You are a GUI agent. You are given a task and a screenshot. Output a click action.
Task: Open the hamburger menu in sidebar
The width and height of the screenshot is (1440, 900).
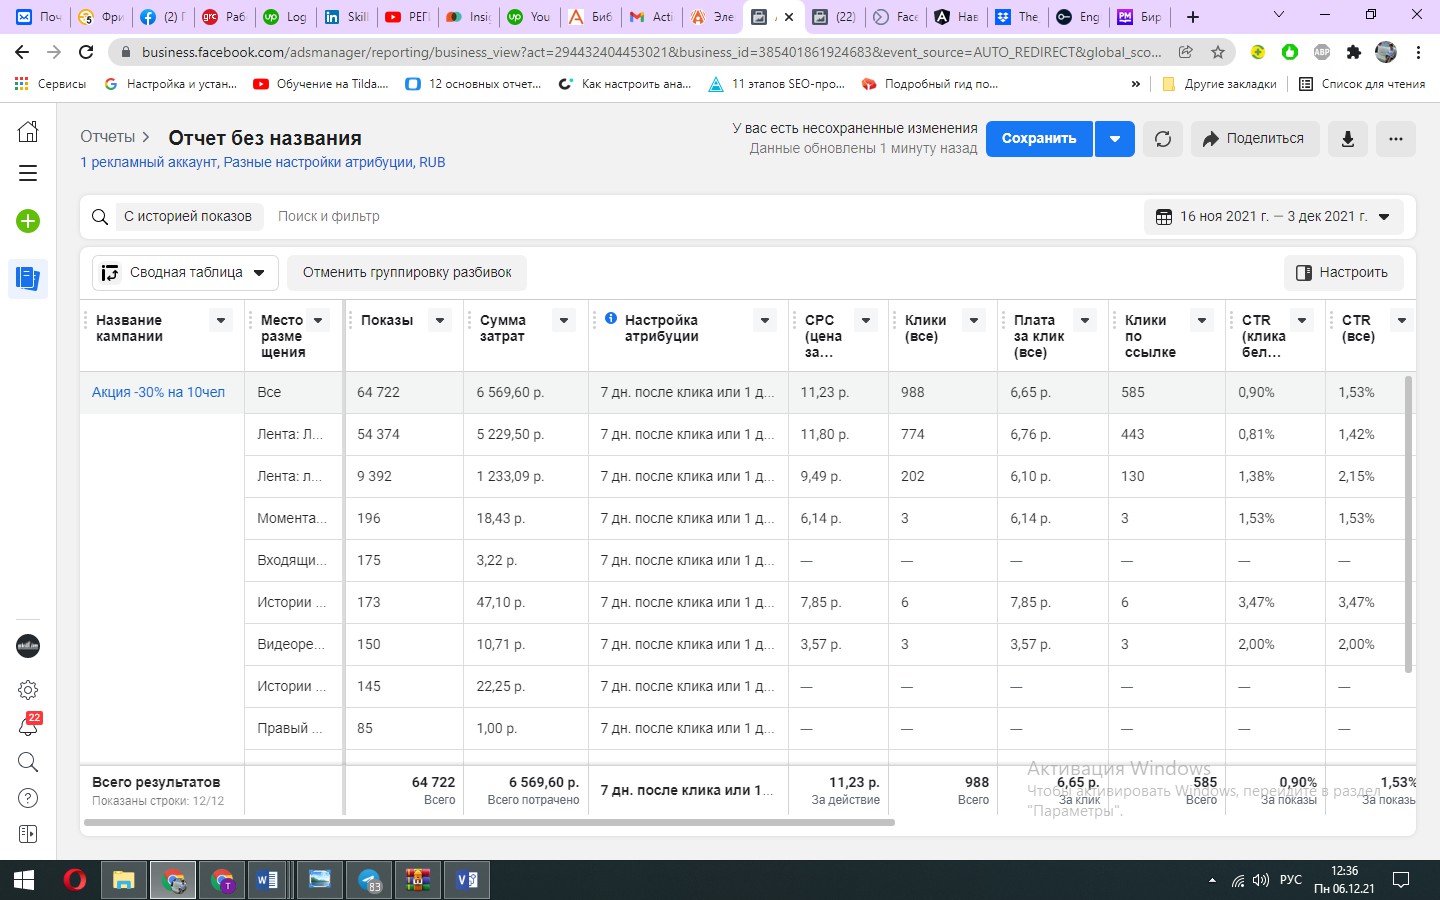coord(28,173)
